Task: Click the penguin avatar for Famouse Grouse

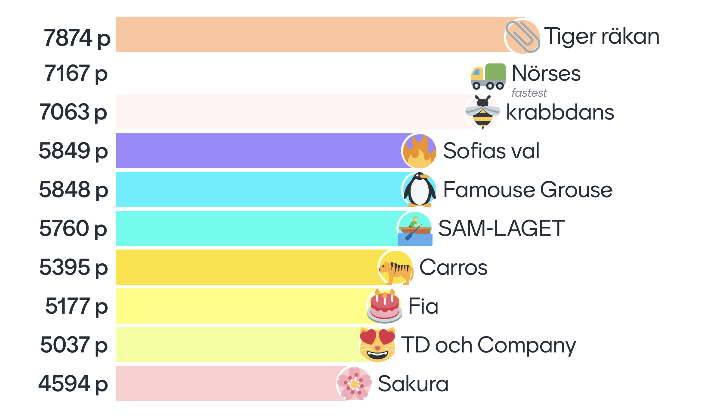Action: click(x=420, y=190)
